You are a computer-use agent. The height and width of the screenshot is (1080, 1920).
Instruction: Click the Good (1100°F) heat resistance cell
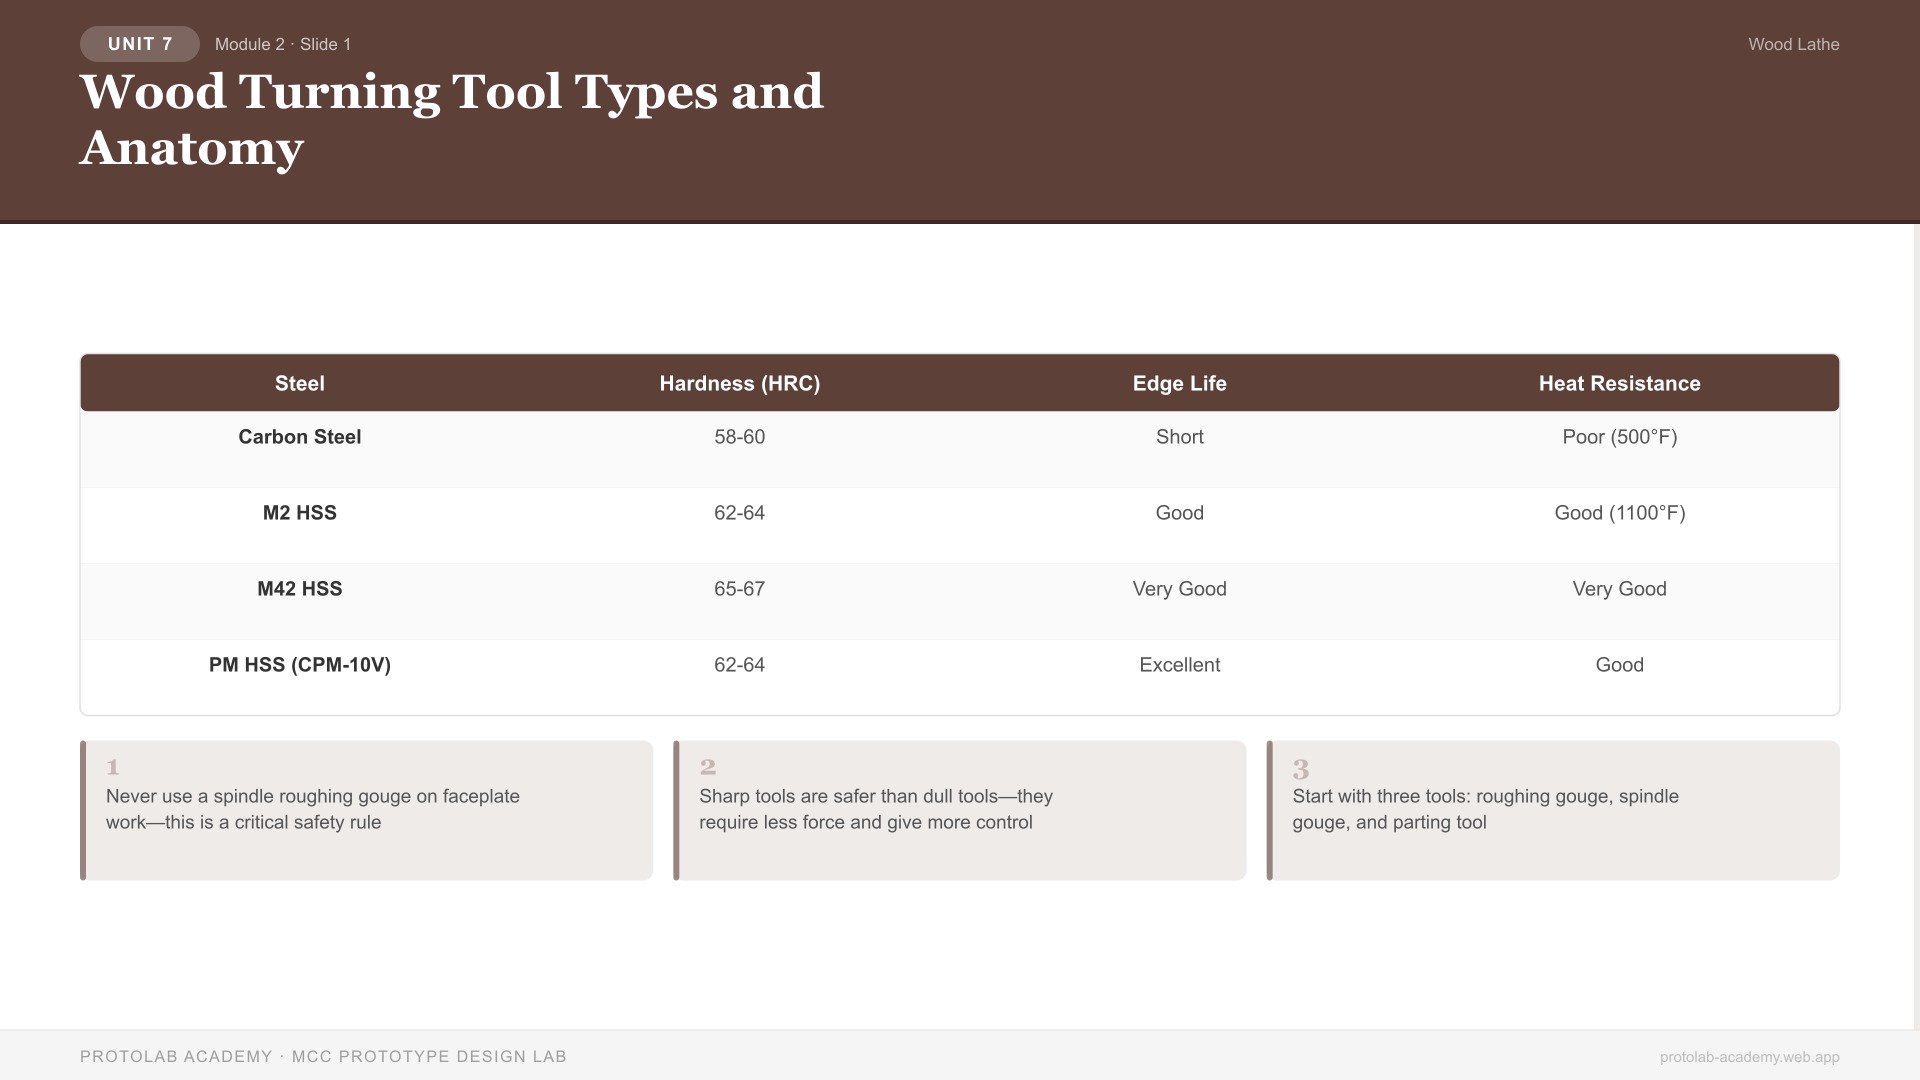[1619, 513]
